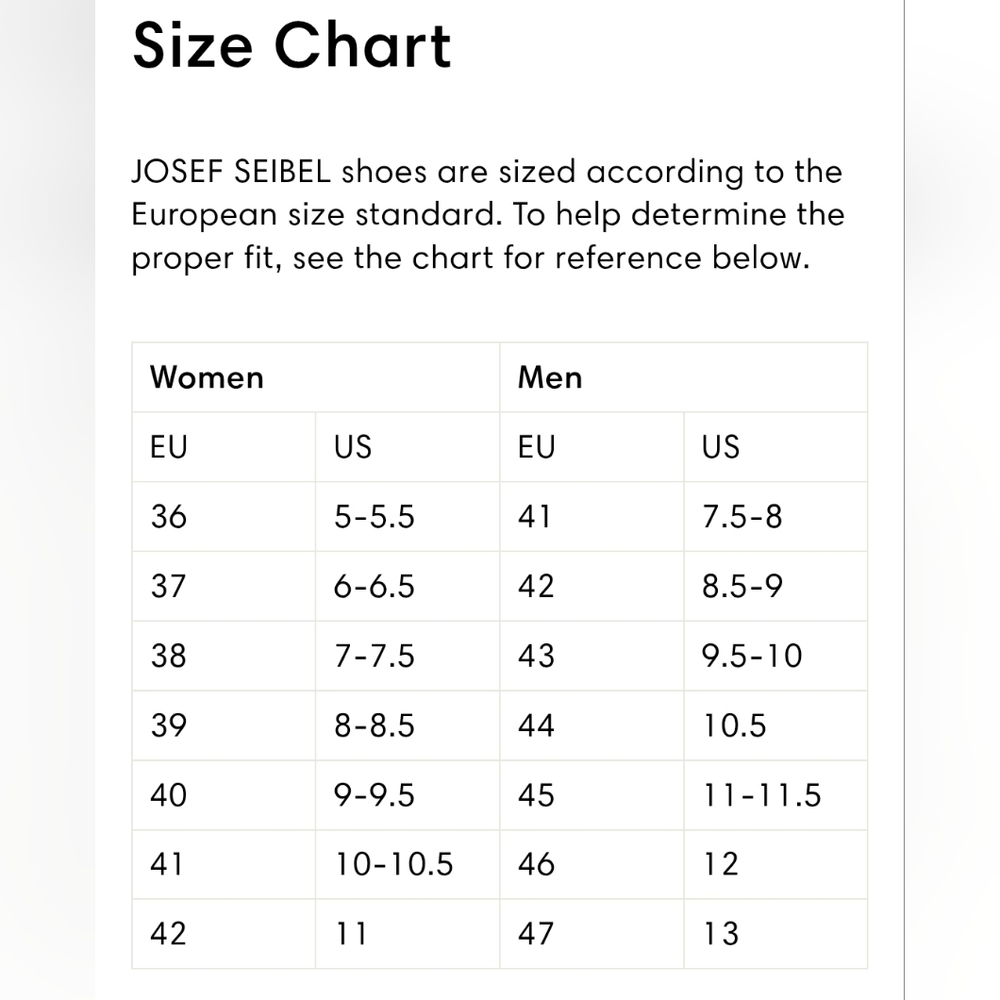Click Women EU size 39

click(224, 725)
